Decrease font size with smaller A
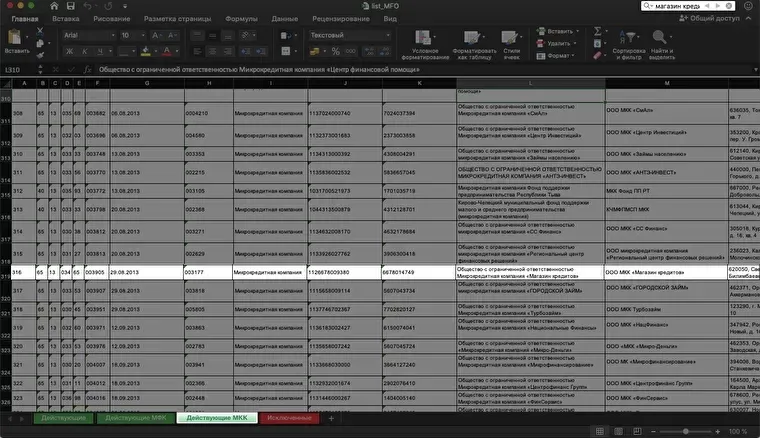 click(x=172, y=35)
